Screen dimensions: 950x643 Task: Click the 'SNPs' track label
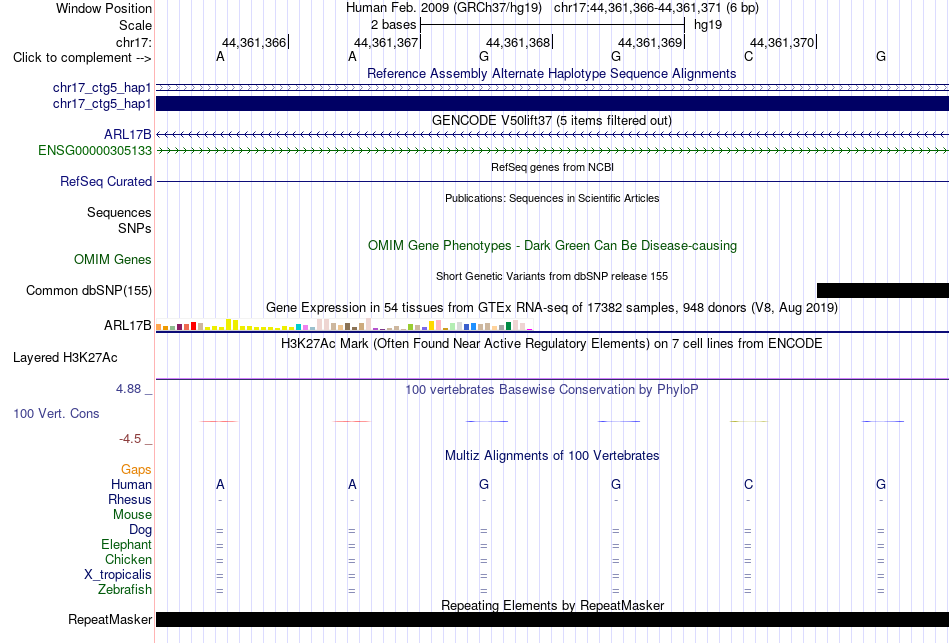tap(135, 228)
